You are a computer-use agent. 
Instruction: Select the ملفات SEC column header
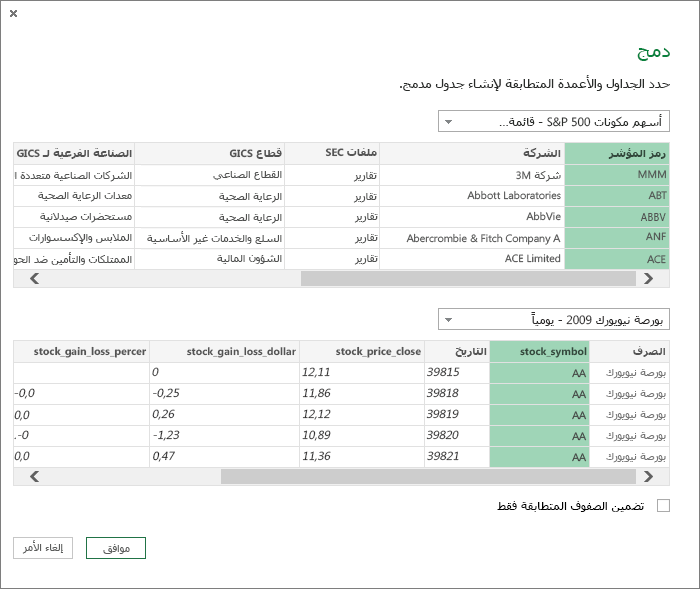coord(332,154)
